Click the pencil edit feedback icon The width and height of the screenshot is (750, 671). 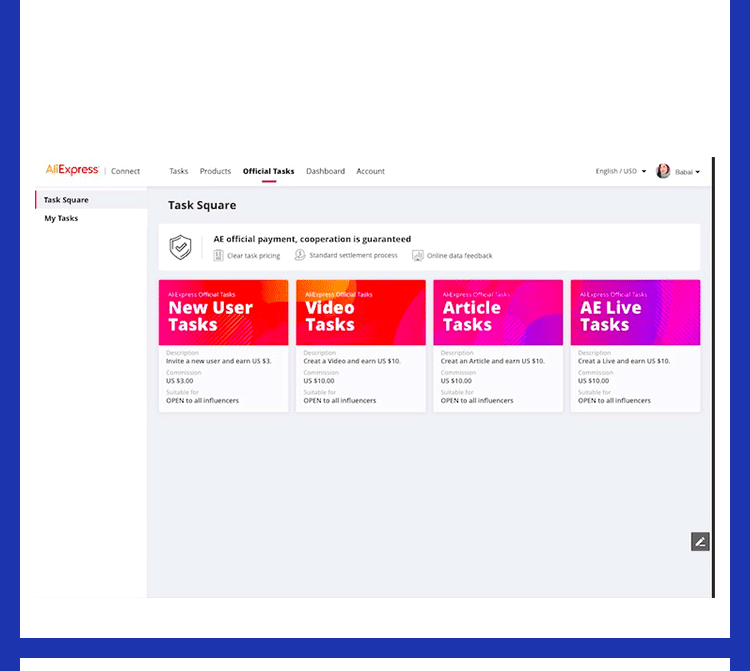tap(700, 541)
